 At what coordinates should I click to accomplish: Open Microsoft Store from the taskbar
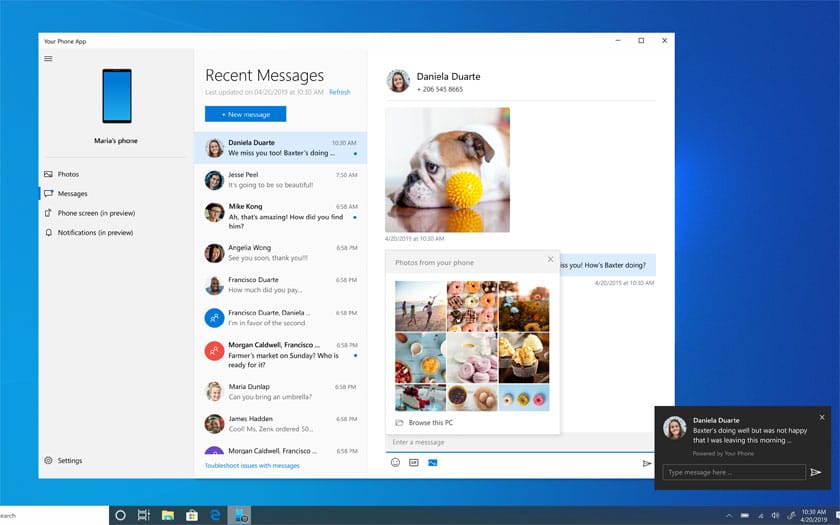pyautogui.click(x=192, y=515)
